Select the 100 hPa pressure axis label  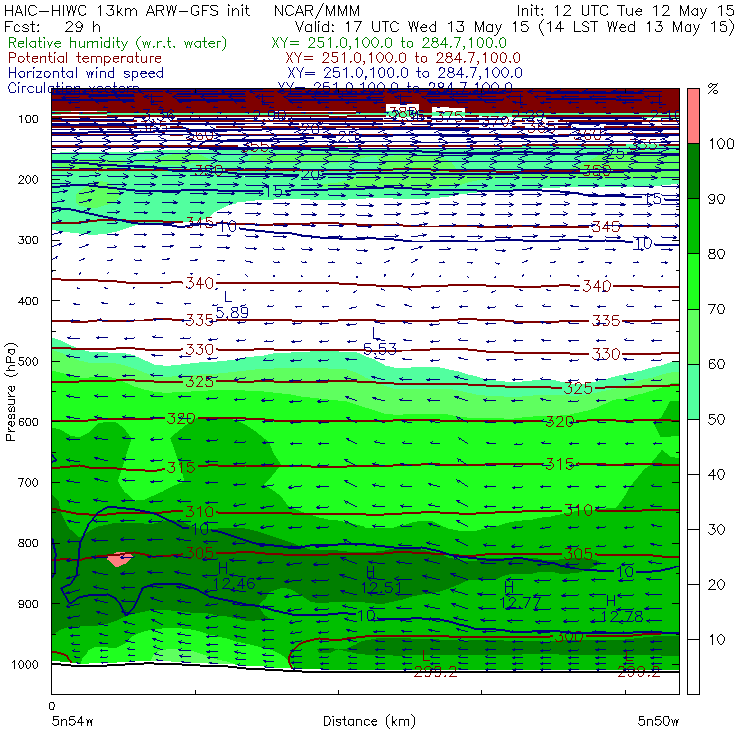point(28,119)
